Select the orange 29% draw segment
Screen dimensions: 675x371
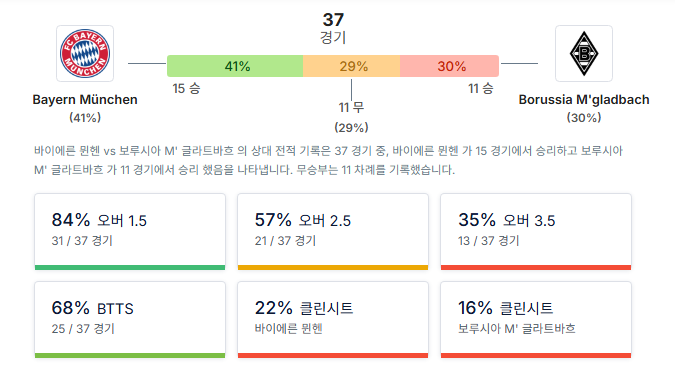pos(351,66)
